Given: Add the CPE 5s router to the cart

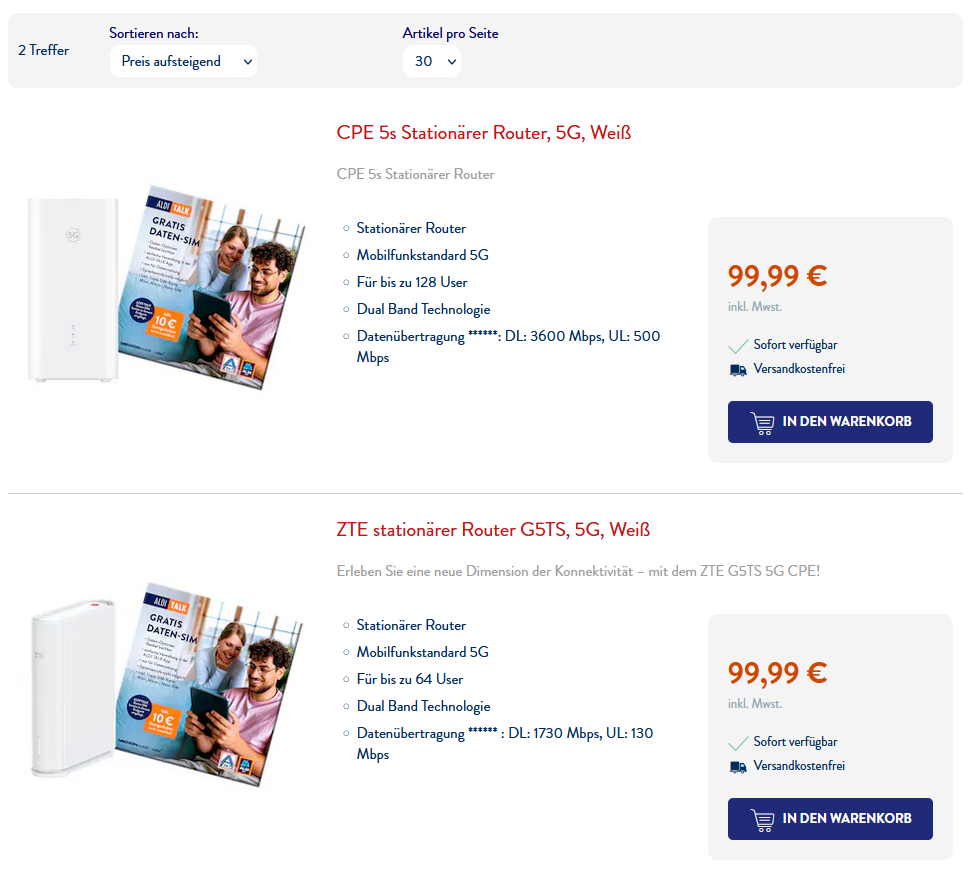Looking at the screenshot, I should pos(830,421).
